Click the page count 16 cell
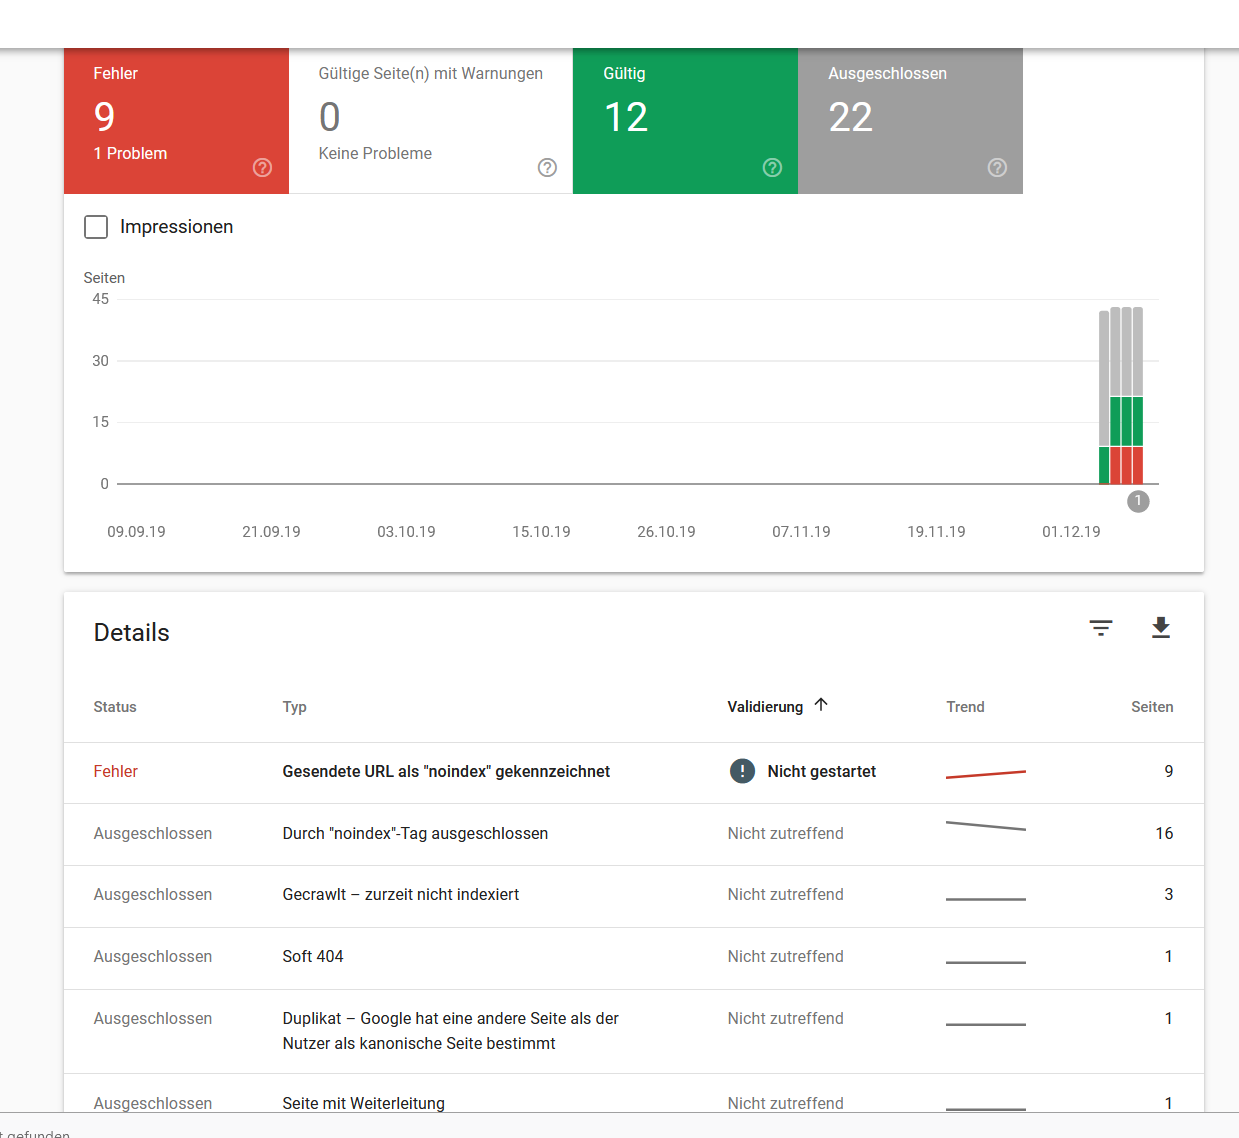The image size is (1239, 1138). (x=1164, y=833)
